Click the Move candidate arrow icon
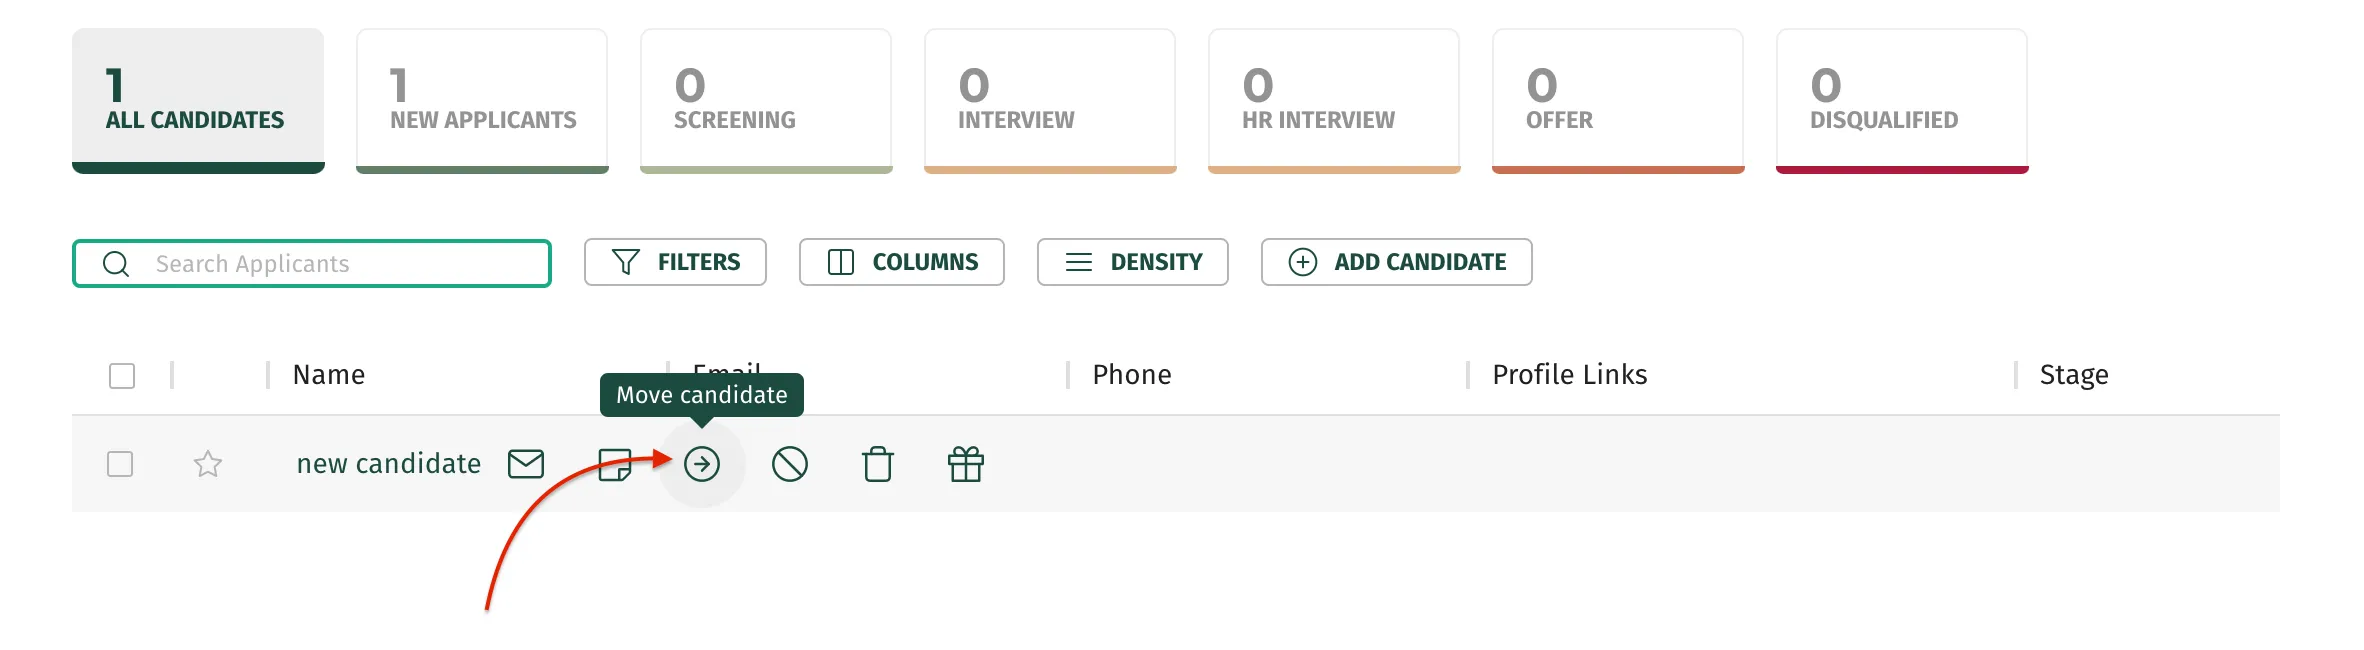The height and width of the screenshot is (650, 2364). point(702,464)
